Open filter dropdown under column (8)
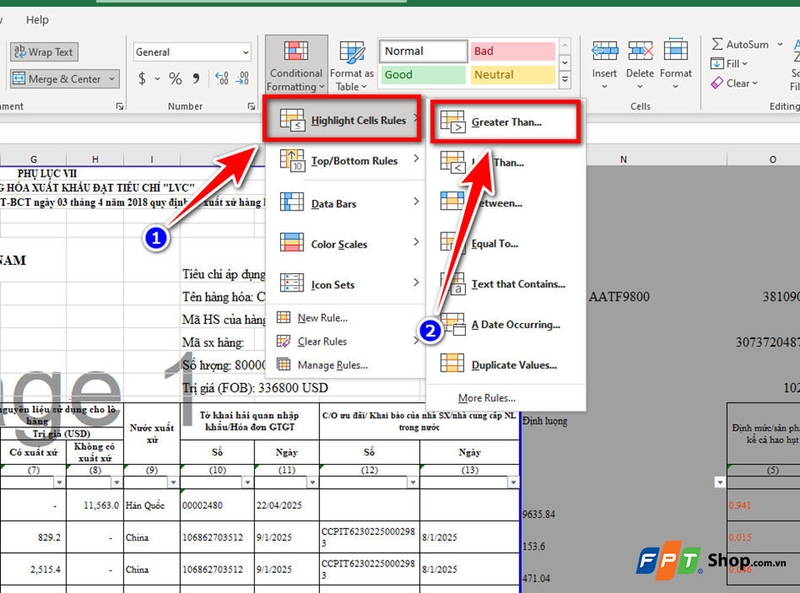800x593 pixels. (117, 482)
